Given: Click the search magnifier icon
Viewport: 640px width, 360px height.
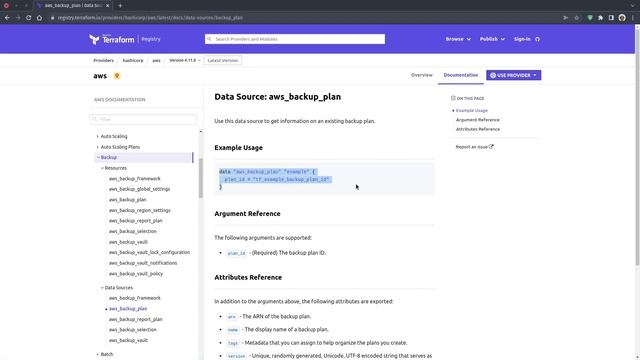Looking at the screenshot, I should tap(209, 39).
